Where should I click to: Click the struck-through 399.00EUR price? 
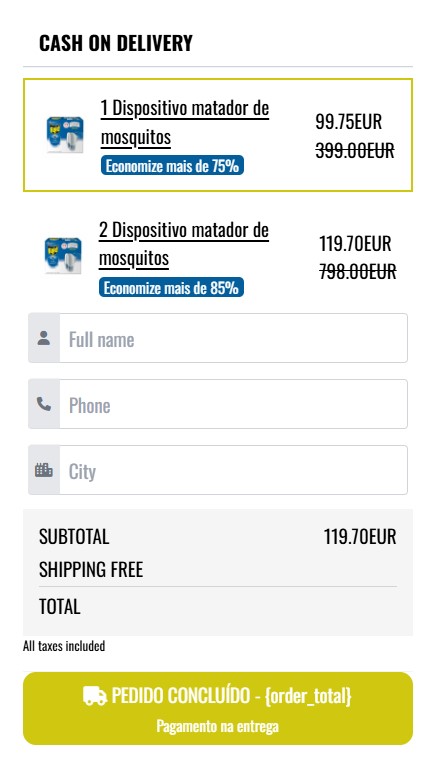pos(355,150)
